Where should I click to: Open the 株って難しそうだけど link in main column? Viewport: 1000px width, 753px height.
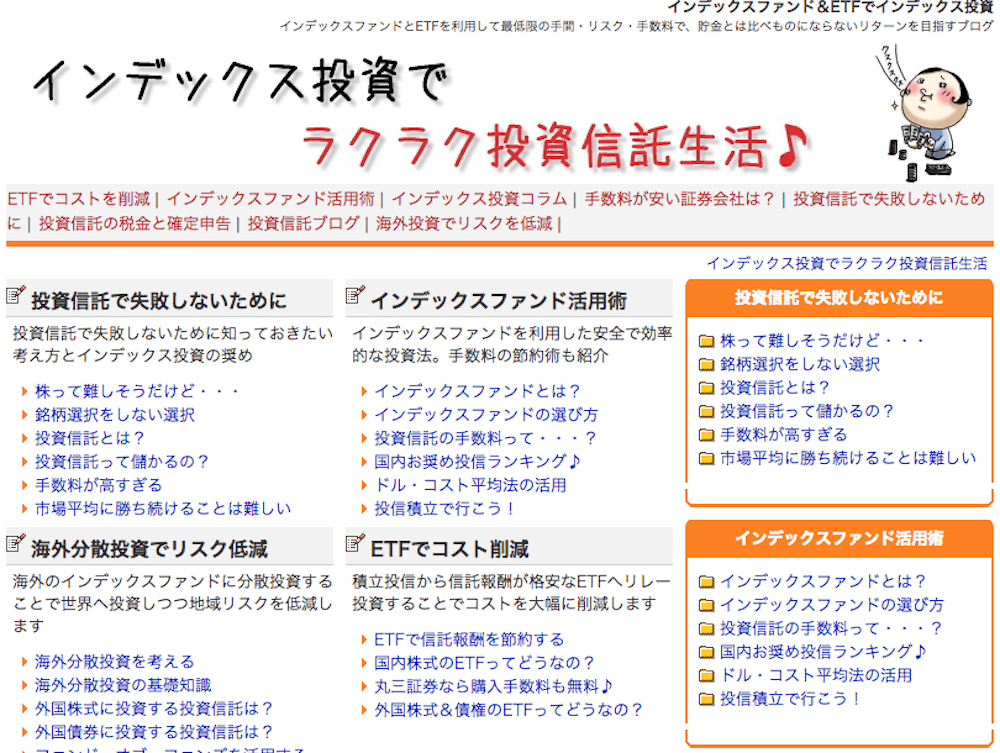[137, 391]
